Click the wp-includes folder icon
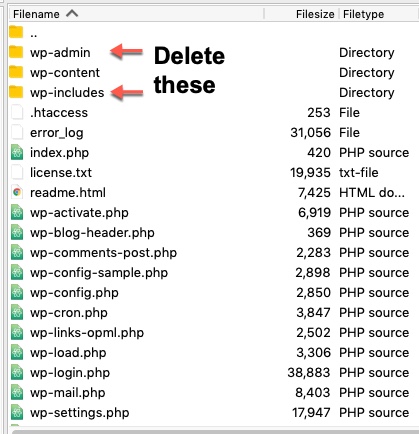The height and width of the screenshot is (434, 419). click(x=16, y=92)
